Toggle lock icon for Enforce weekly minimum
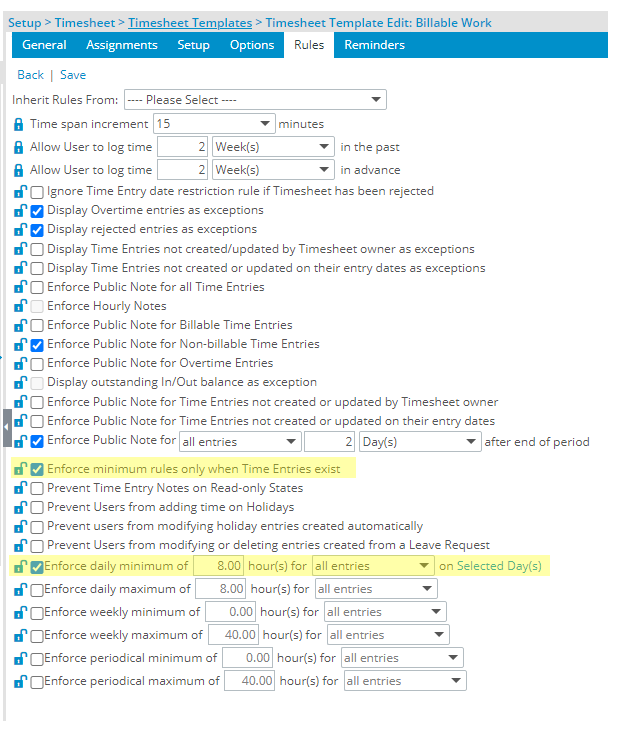This screenshot has height=733, width=620. point(20,612)
